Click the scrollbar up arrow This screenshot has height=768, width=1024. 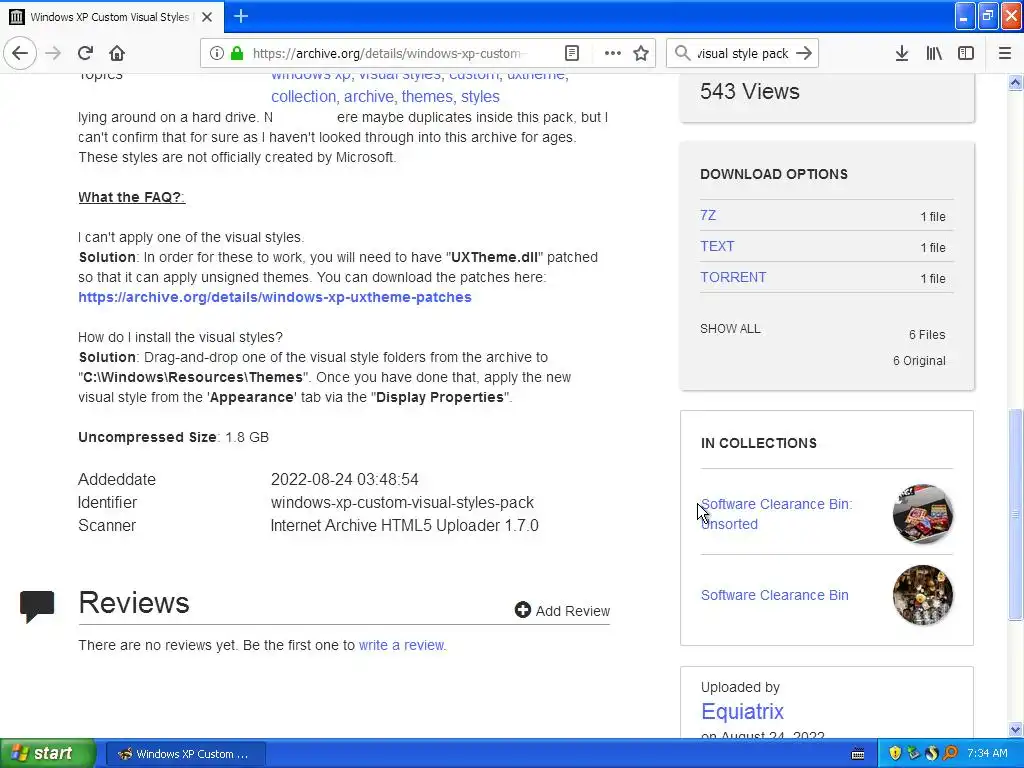coord(1015,82)
